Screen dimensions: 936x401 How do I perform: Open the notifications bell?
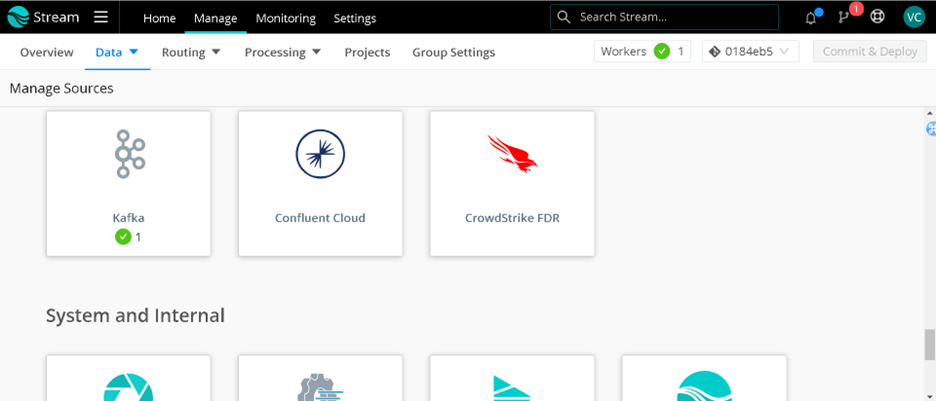click(x=811, y=17)
